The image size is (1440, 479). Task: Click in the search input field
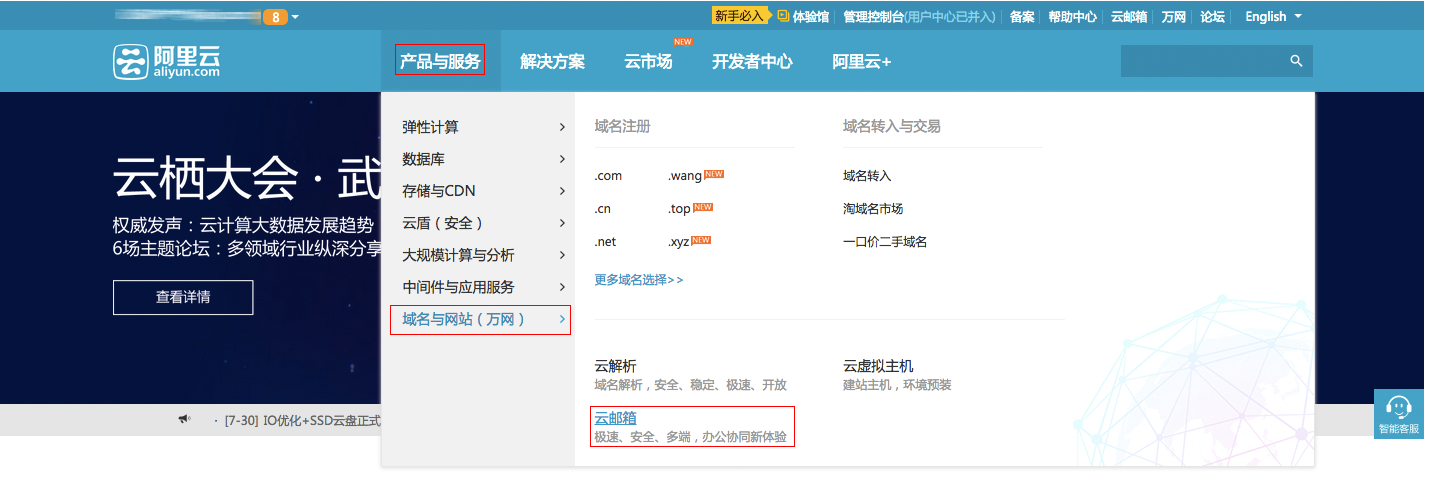pos(1200,61)
